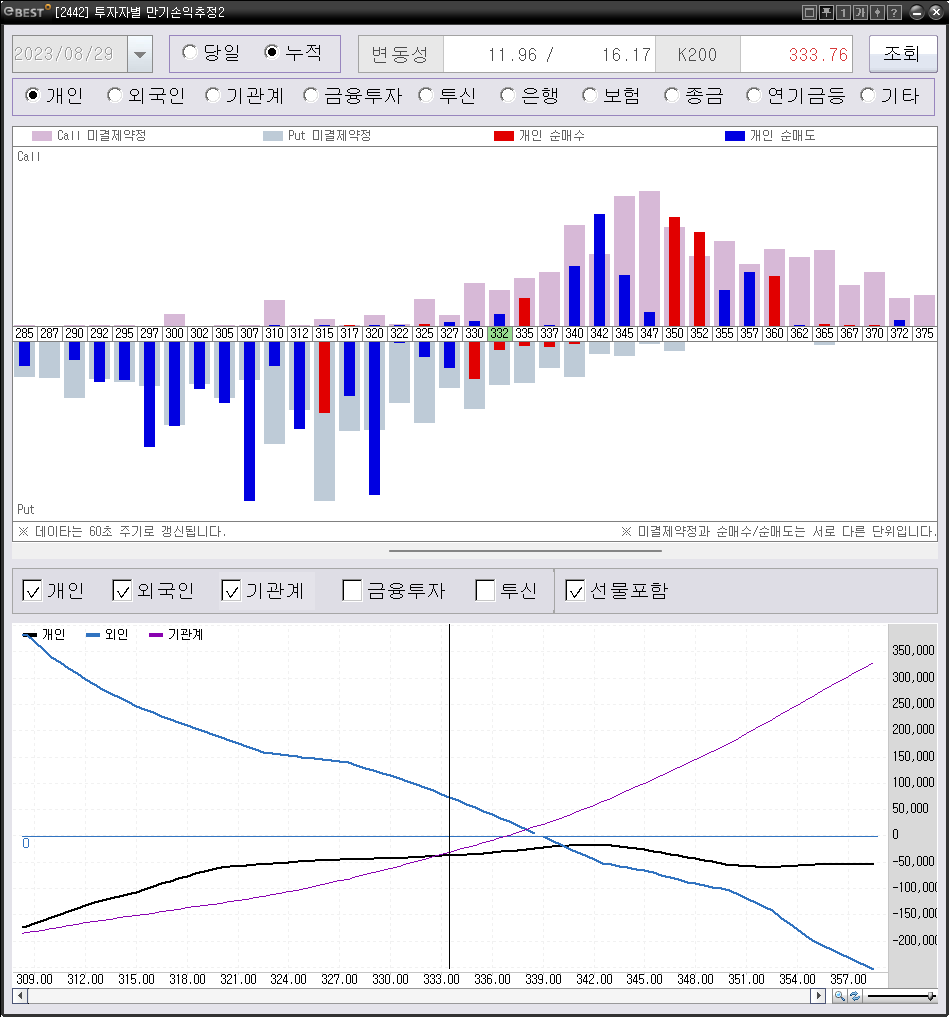Click the 기관계 legend in line chart
This screenshot has height=1017, width=949.
pos(176,634)
